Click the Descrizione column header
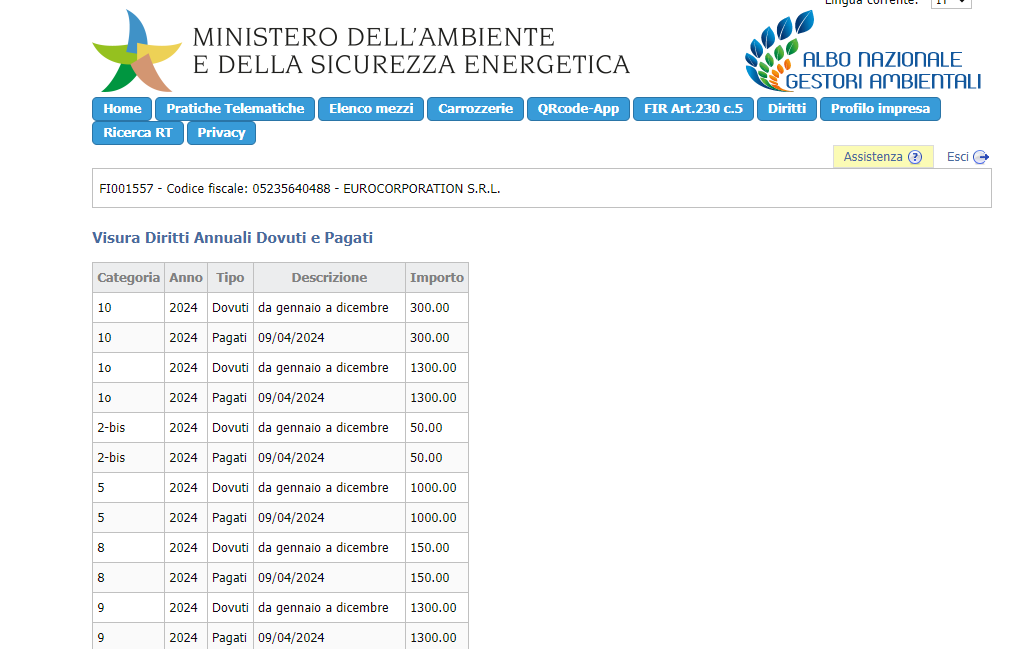Viewport: 1025px width, 649px height. [x=329, y=278]
